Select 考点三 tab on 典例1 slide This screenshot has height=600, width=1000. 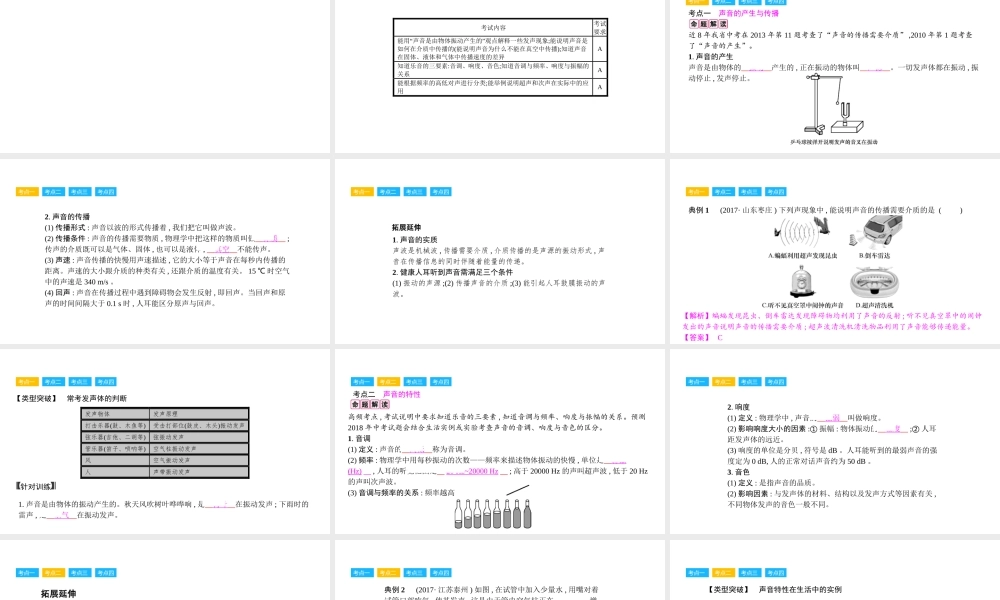(749, 192)
